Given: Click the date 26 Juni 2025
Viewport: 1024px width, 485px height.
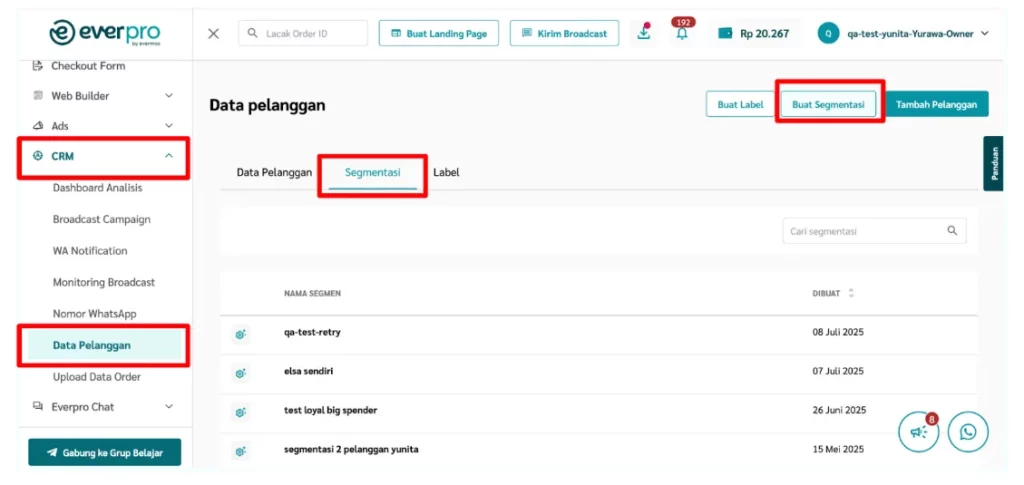Looking at the screenshot, I should point(839,411).
